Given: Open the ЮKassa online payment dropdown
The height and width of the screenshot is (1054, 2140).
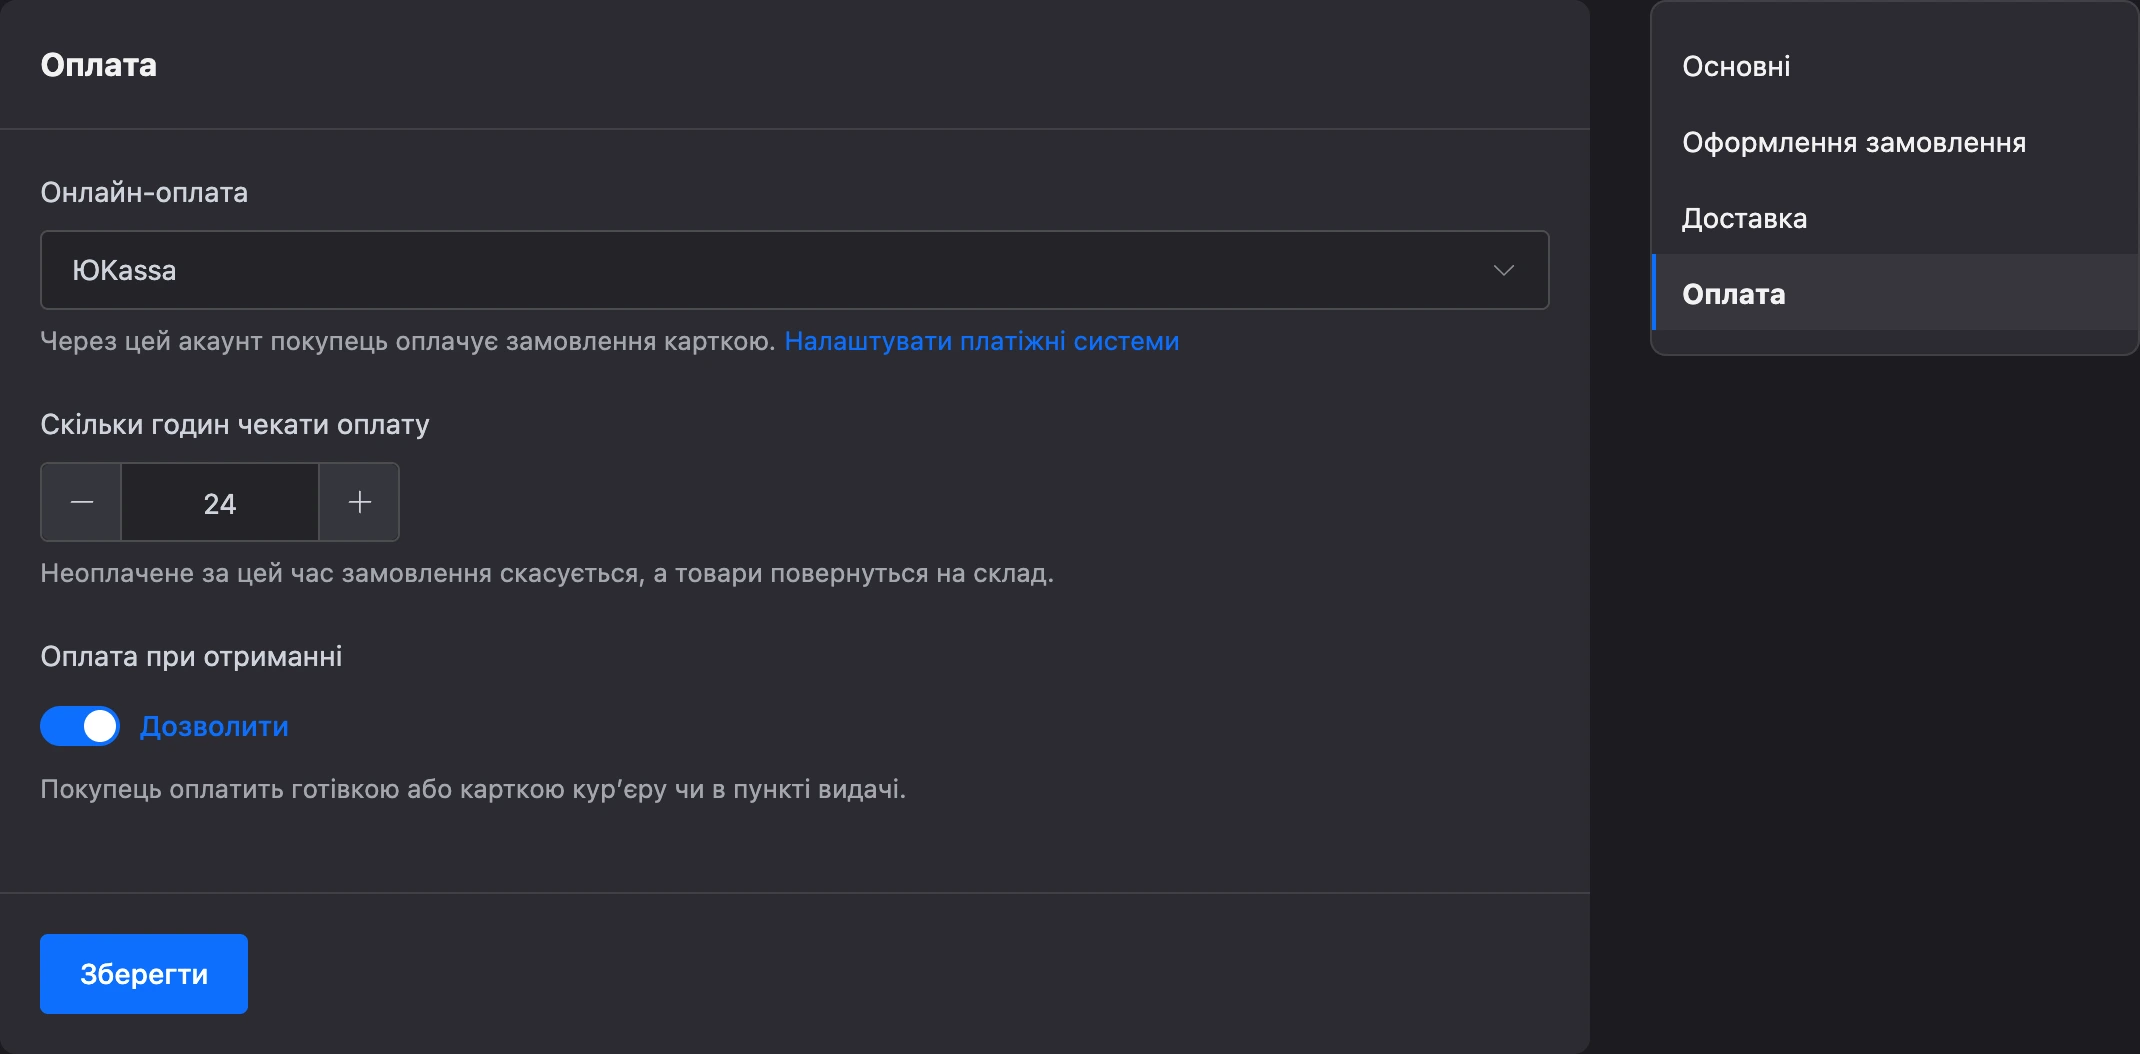Looking at the screenshot, I should tap(794, 270).
